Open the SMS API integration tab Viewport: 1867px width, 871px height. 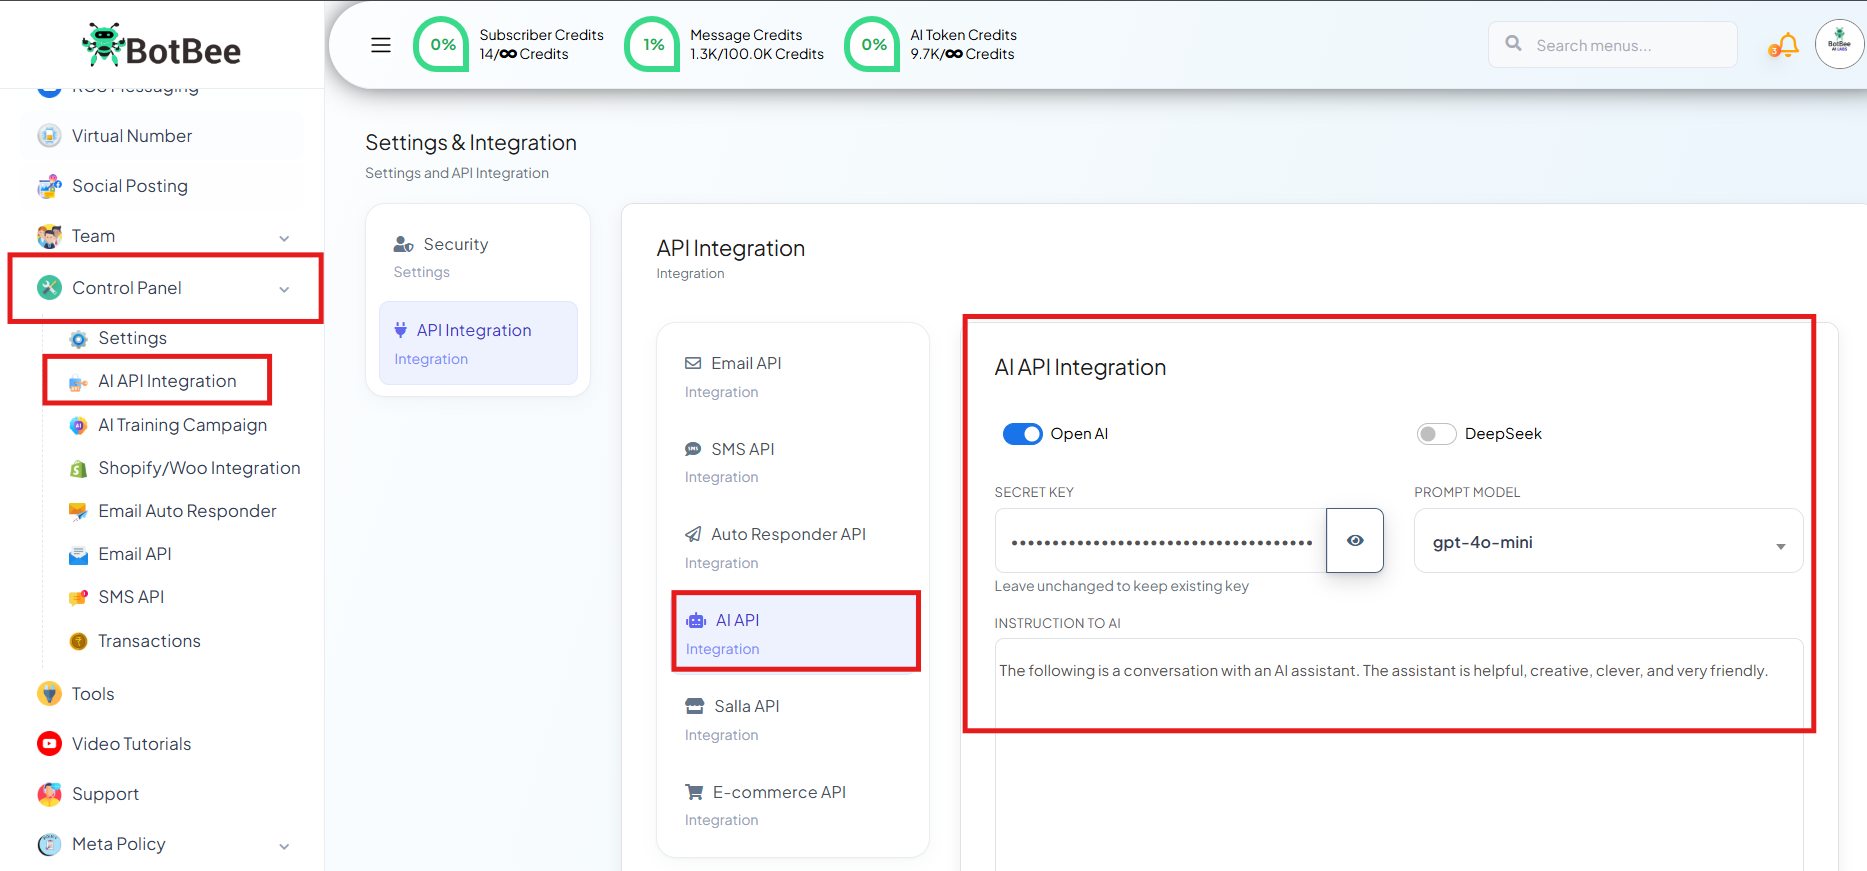tap(794, 463)
